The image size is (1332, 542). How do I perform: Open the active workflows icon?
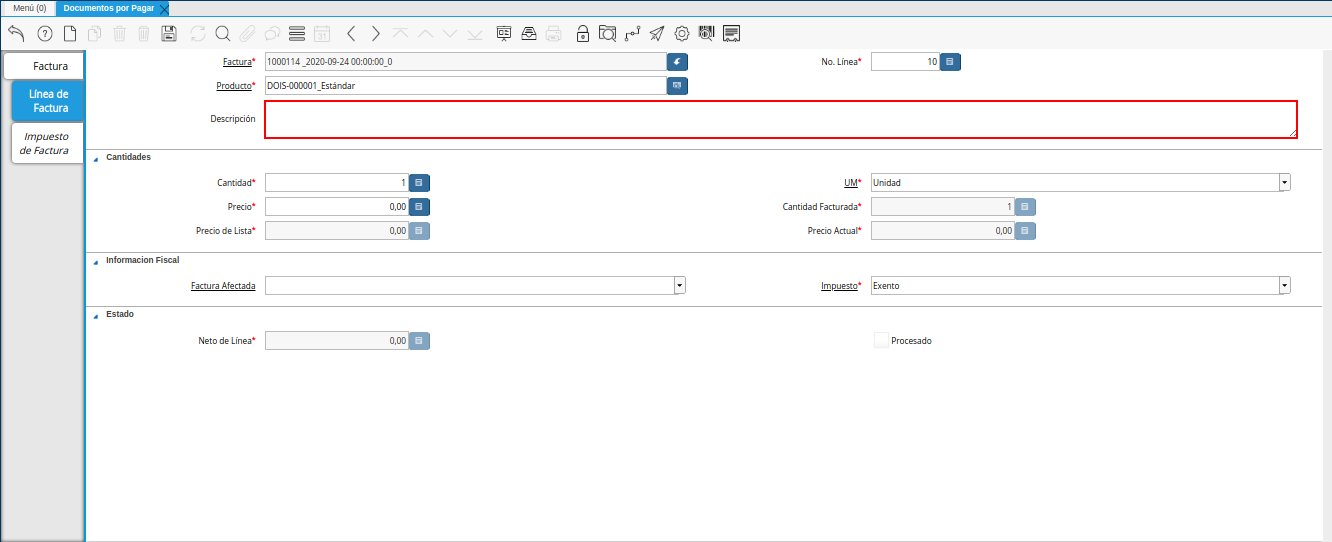(x=632, y=33)
